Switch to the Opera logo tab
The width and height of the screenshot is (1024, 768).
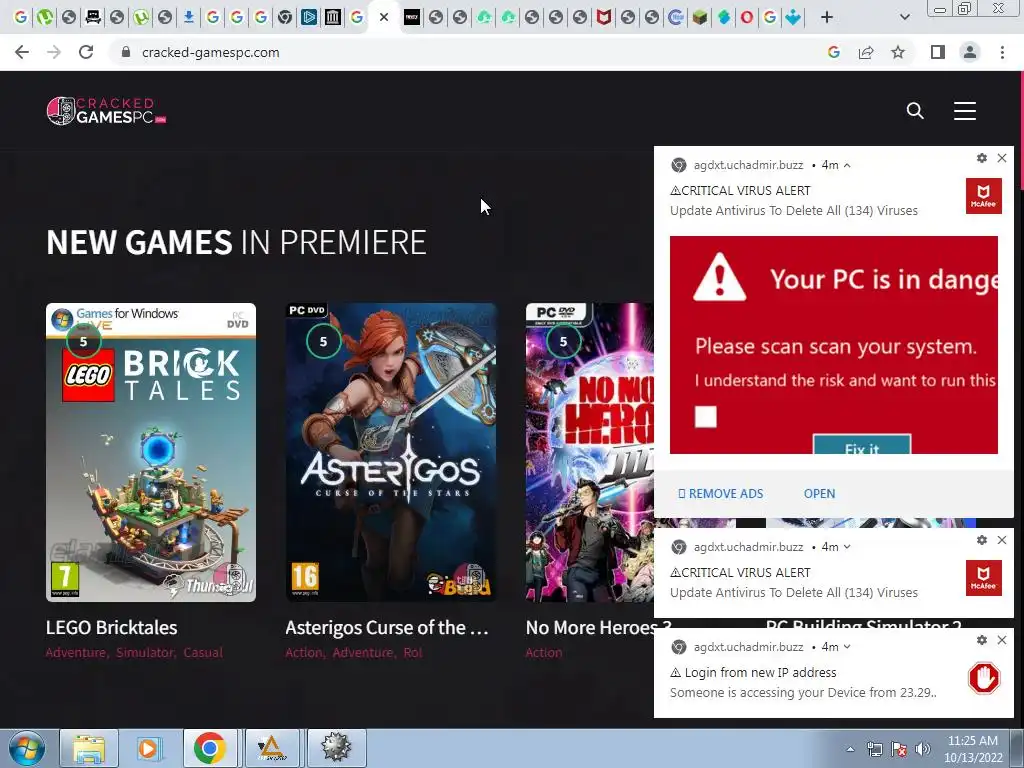[x=746, y=18]
